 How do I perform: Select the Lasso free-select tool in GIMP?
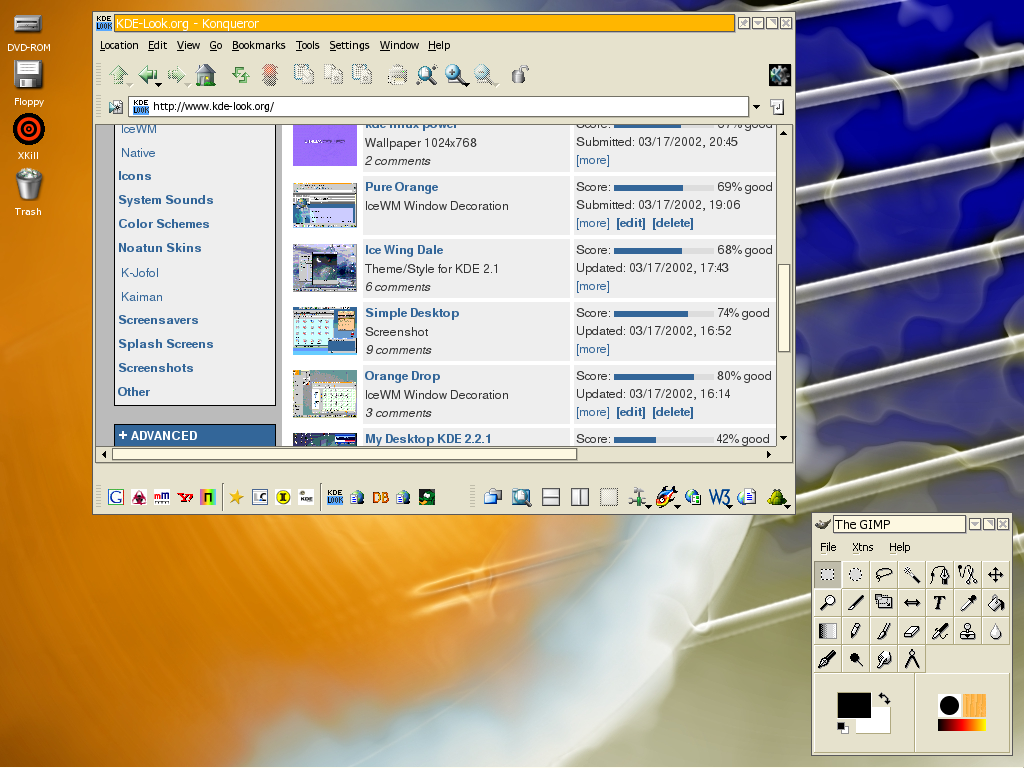pos(884,575)
